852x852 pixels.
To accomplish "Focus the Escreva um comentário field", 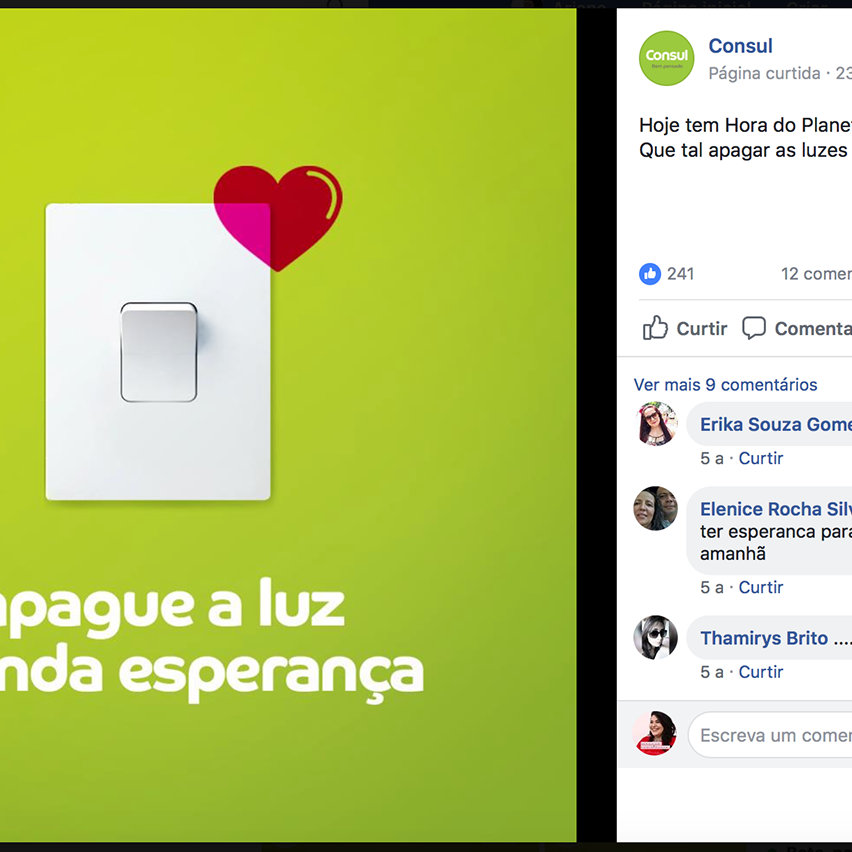I will [770, 735].
